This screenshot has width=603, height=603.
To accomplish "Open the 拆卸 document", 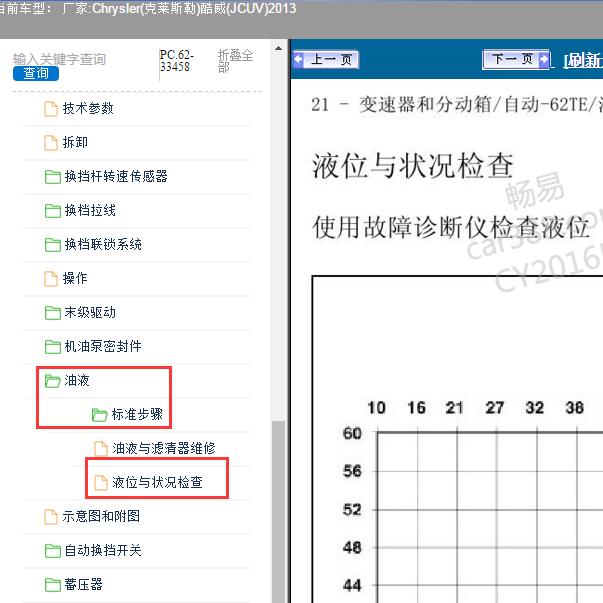I will pos(75,142).
